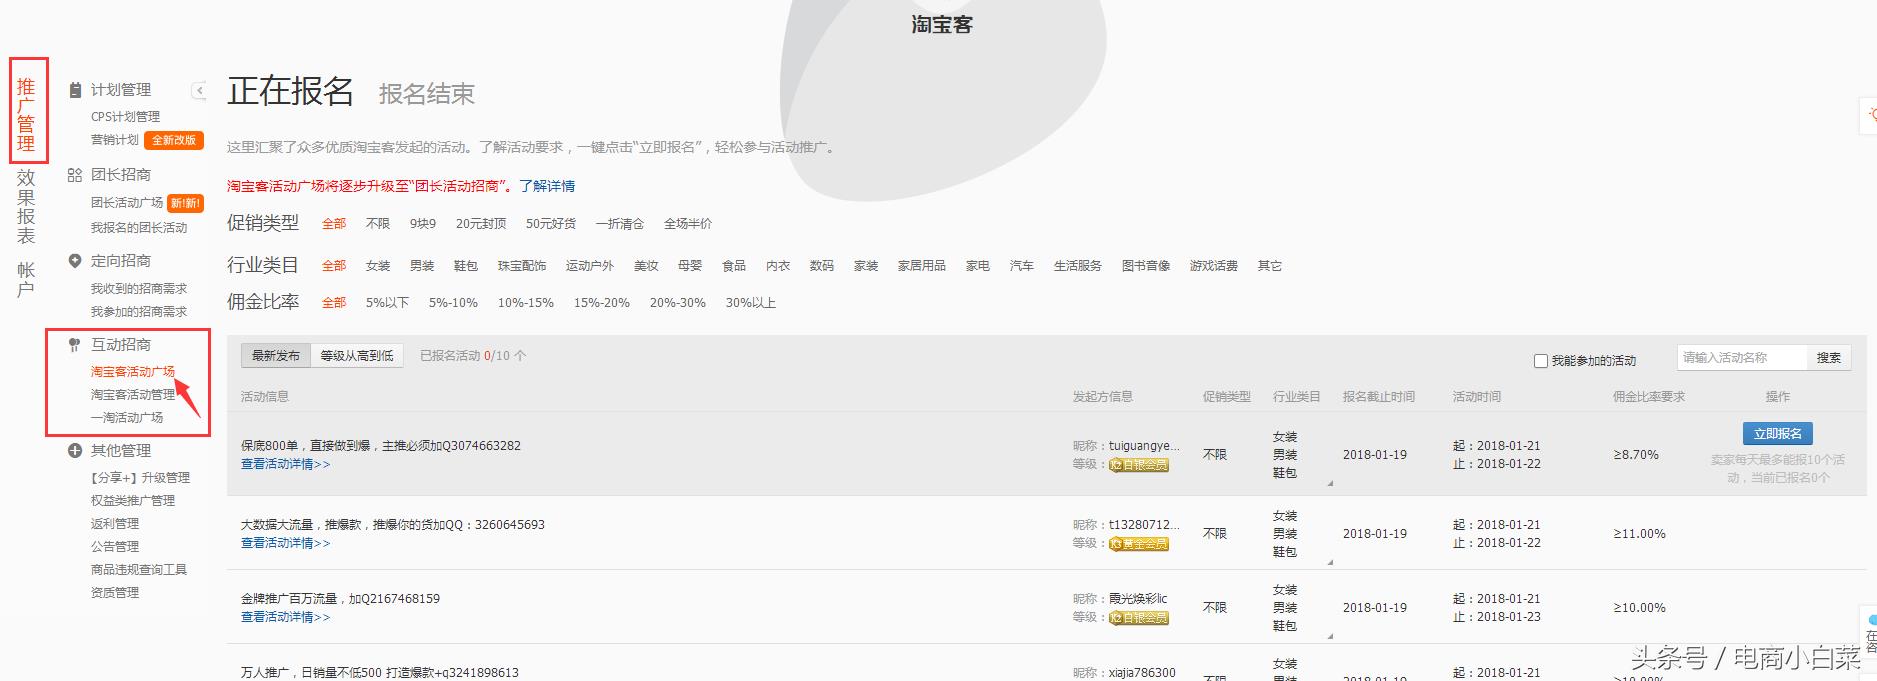Click the 新!新! badge beside 团长活动广场
1877x681 pixels.
click(x=185, y=203)
